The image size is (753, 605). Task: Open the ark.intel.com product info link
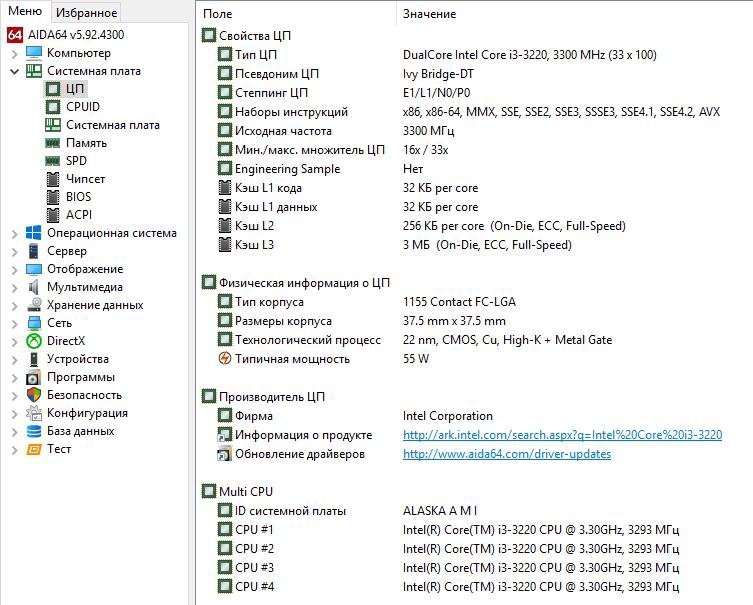click(x=562, y=435)
